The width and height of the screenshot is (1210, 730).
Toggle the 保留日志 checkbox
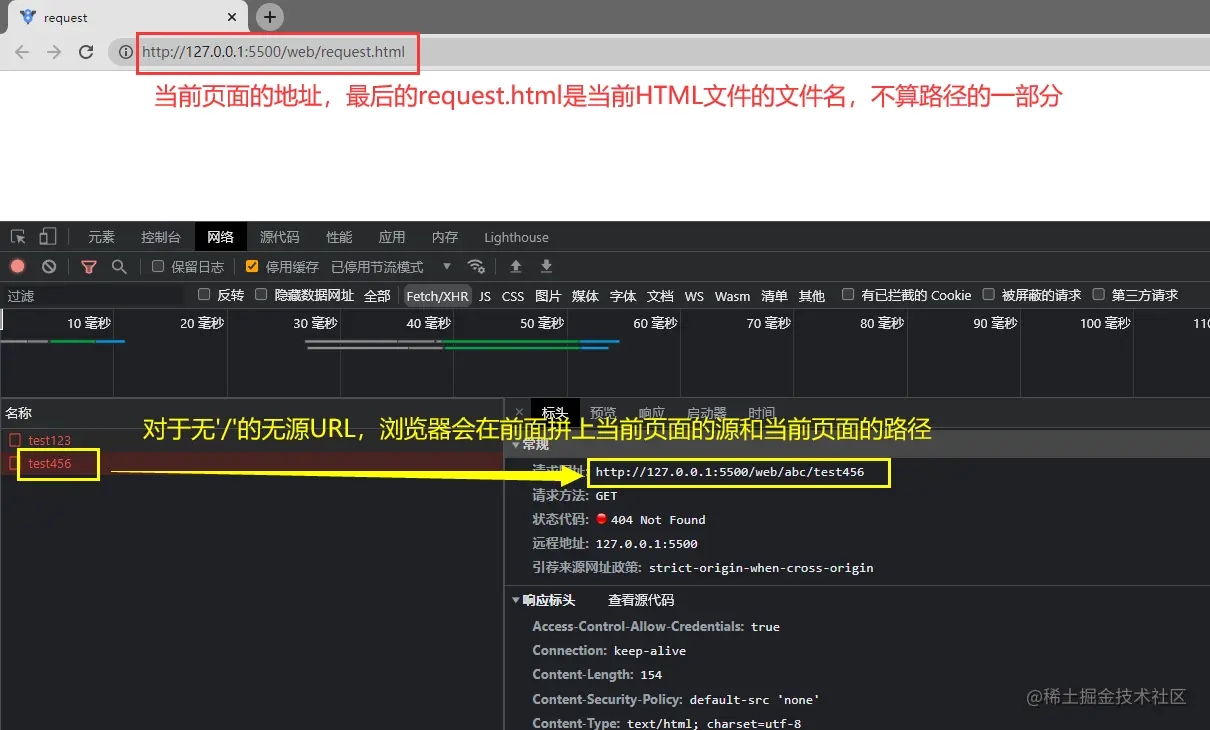158,266
